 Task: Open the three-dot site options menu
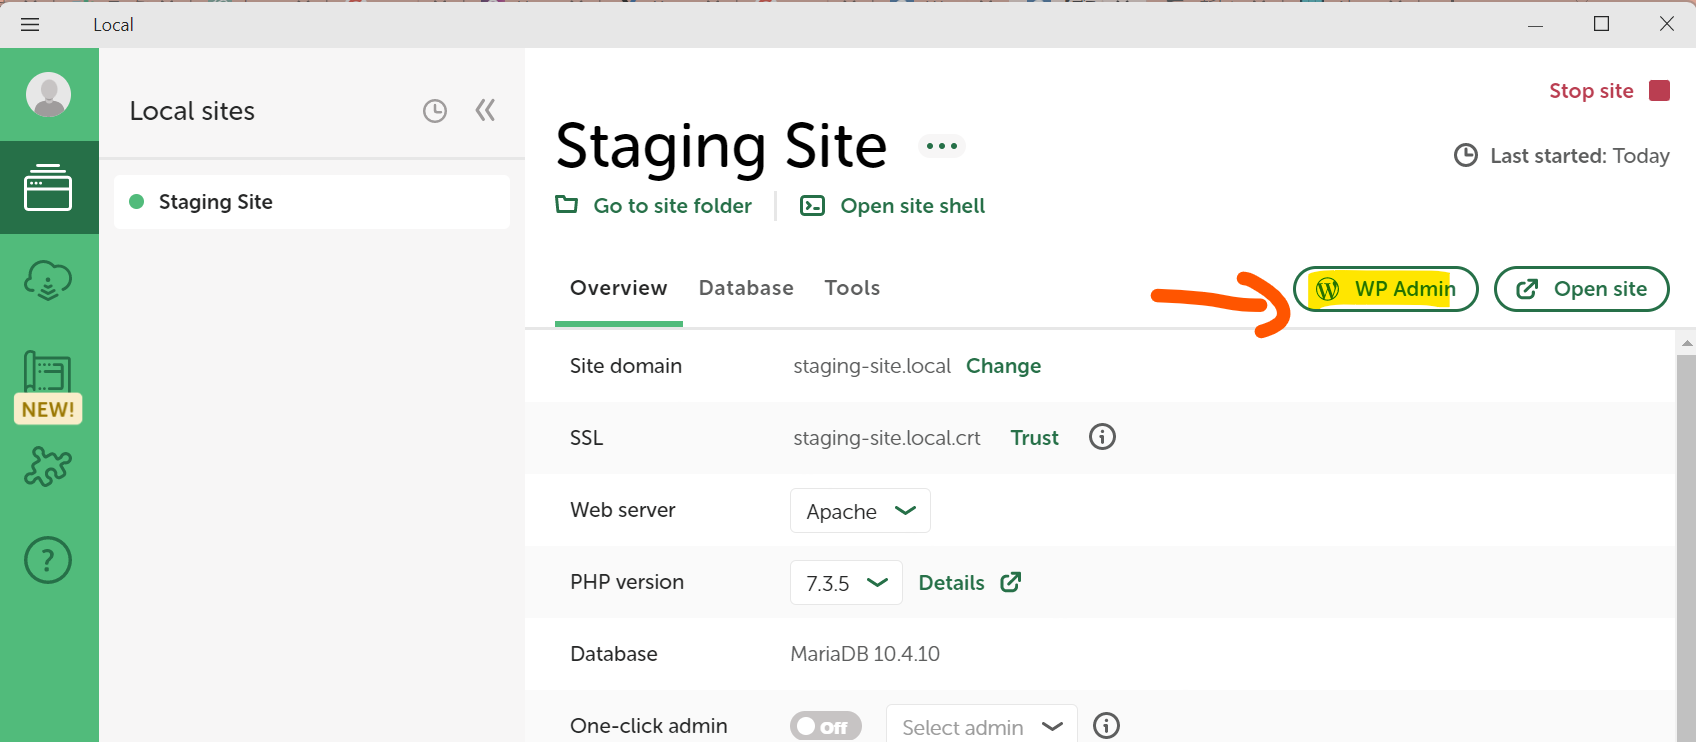941,146
